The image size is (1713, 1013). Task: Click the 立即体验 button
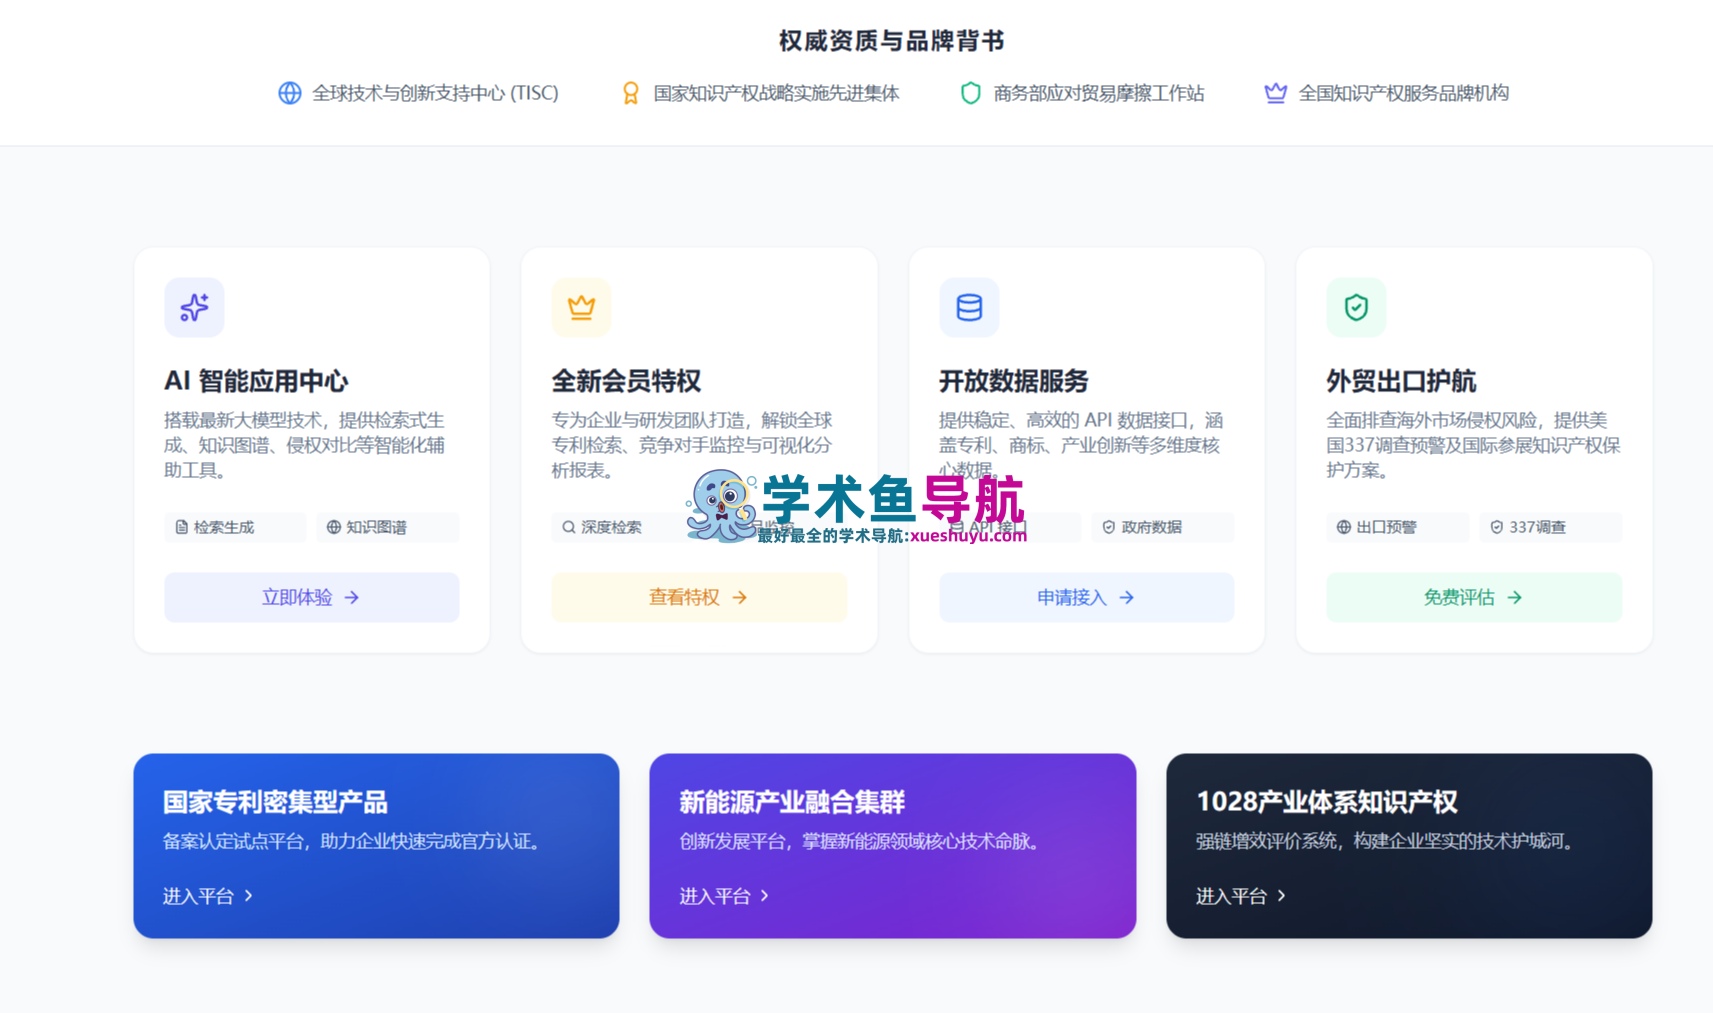click(x=312, y=597)
